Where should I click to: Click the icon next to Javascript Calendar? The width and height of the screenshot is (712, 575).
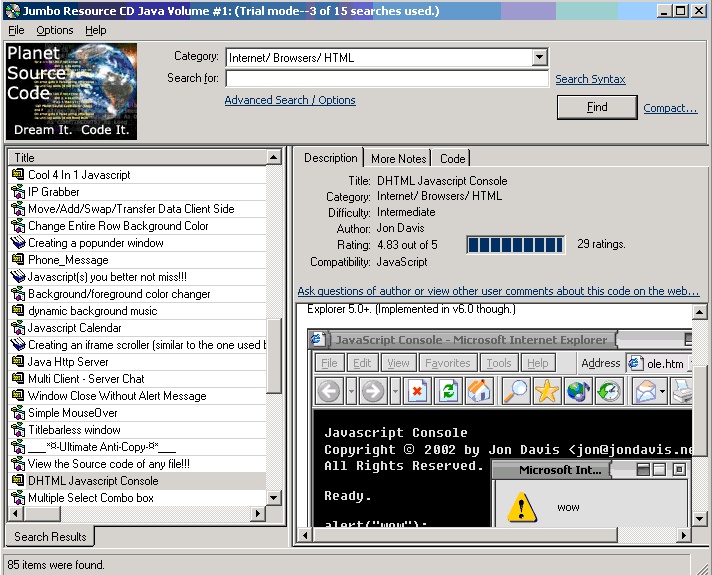pyautogui.click(x=18, y=327)
